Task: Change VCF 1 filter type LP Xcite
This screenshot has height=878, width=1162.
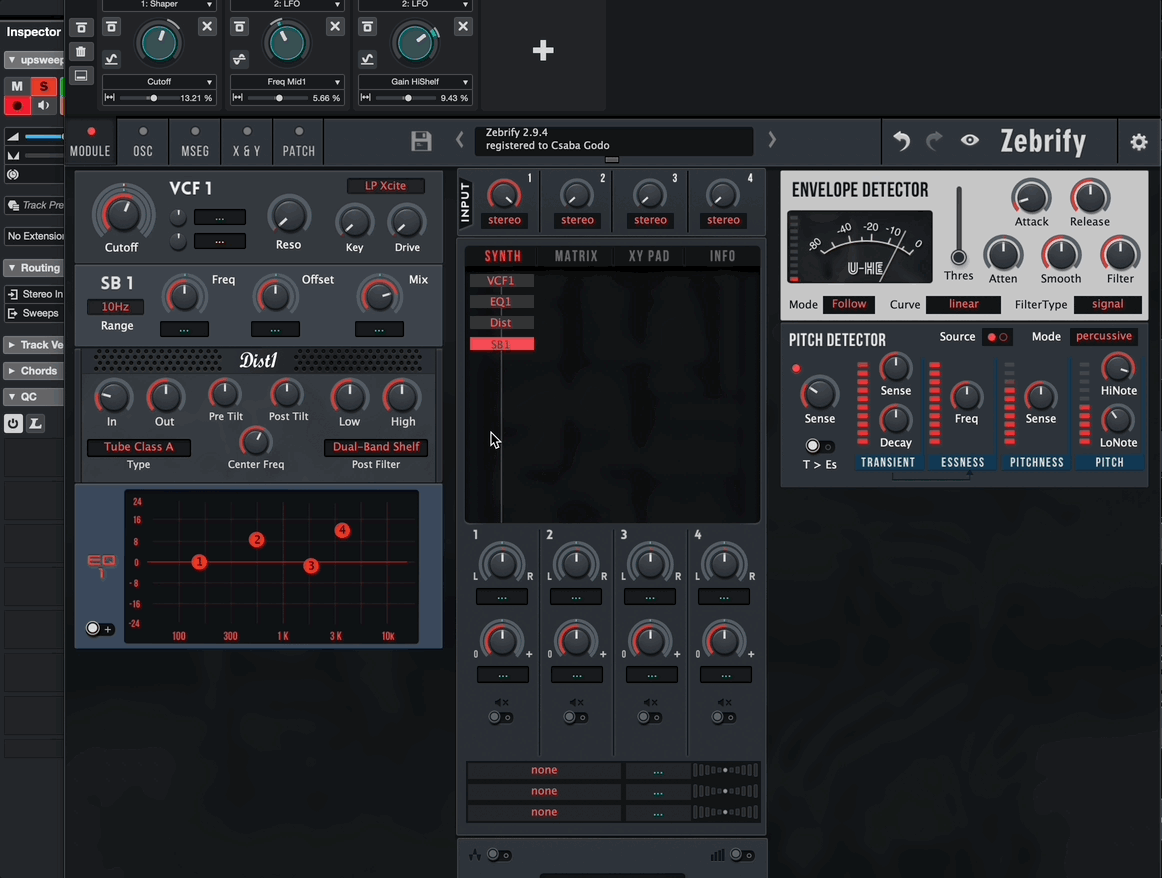Action: pyautogui.click(x=385, y=186)
